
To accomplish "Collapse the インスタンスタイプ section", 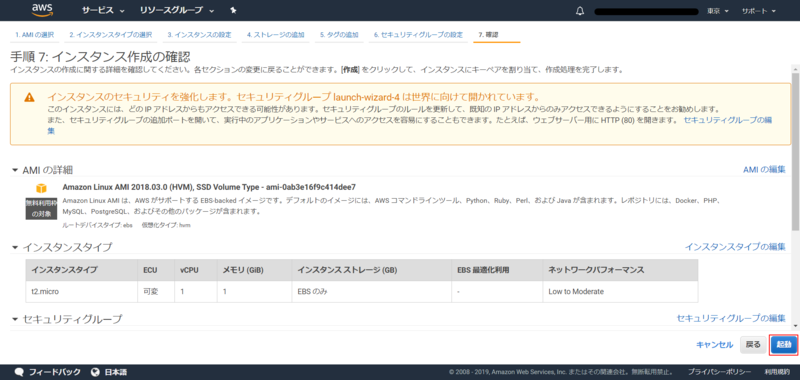I will tap(15, 247).
